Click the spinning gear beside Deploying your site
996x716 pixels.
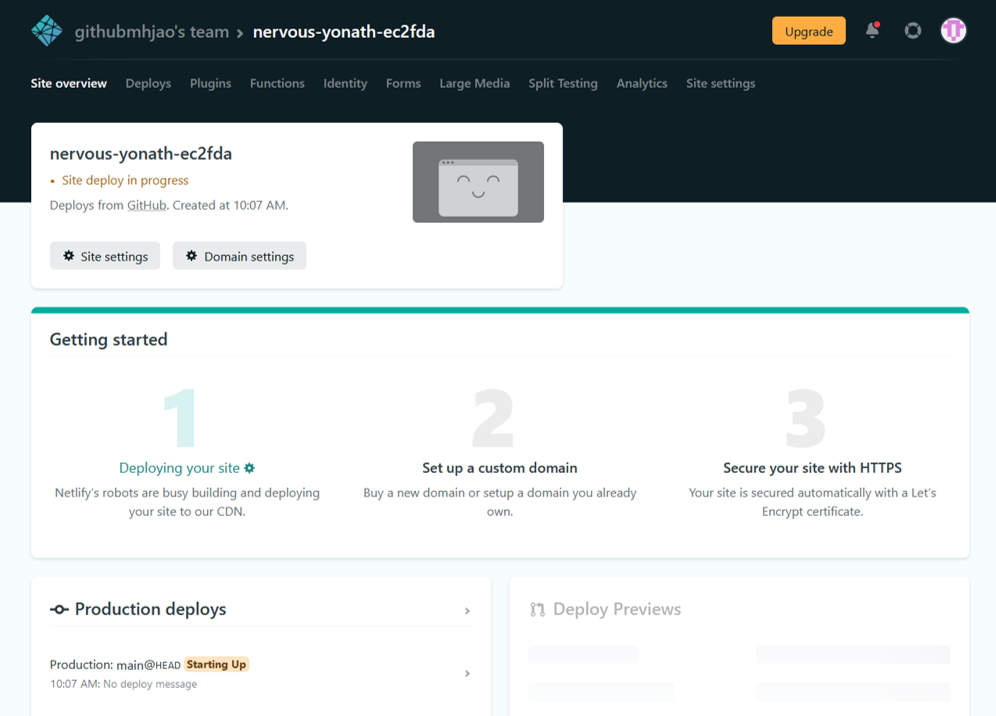point(250,468)
